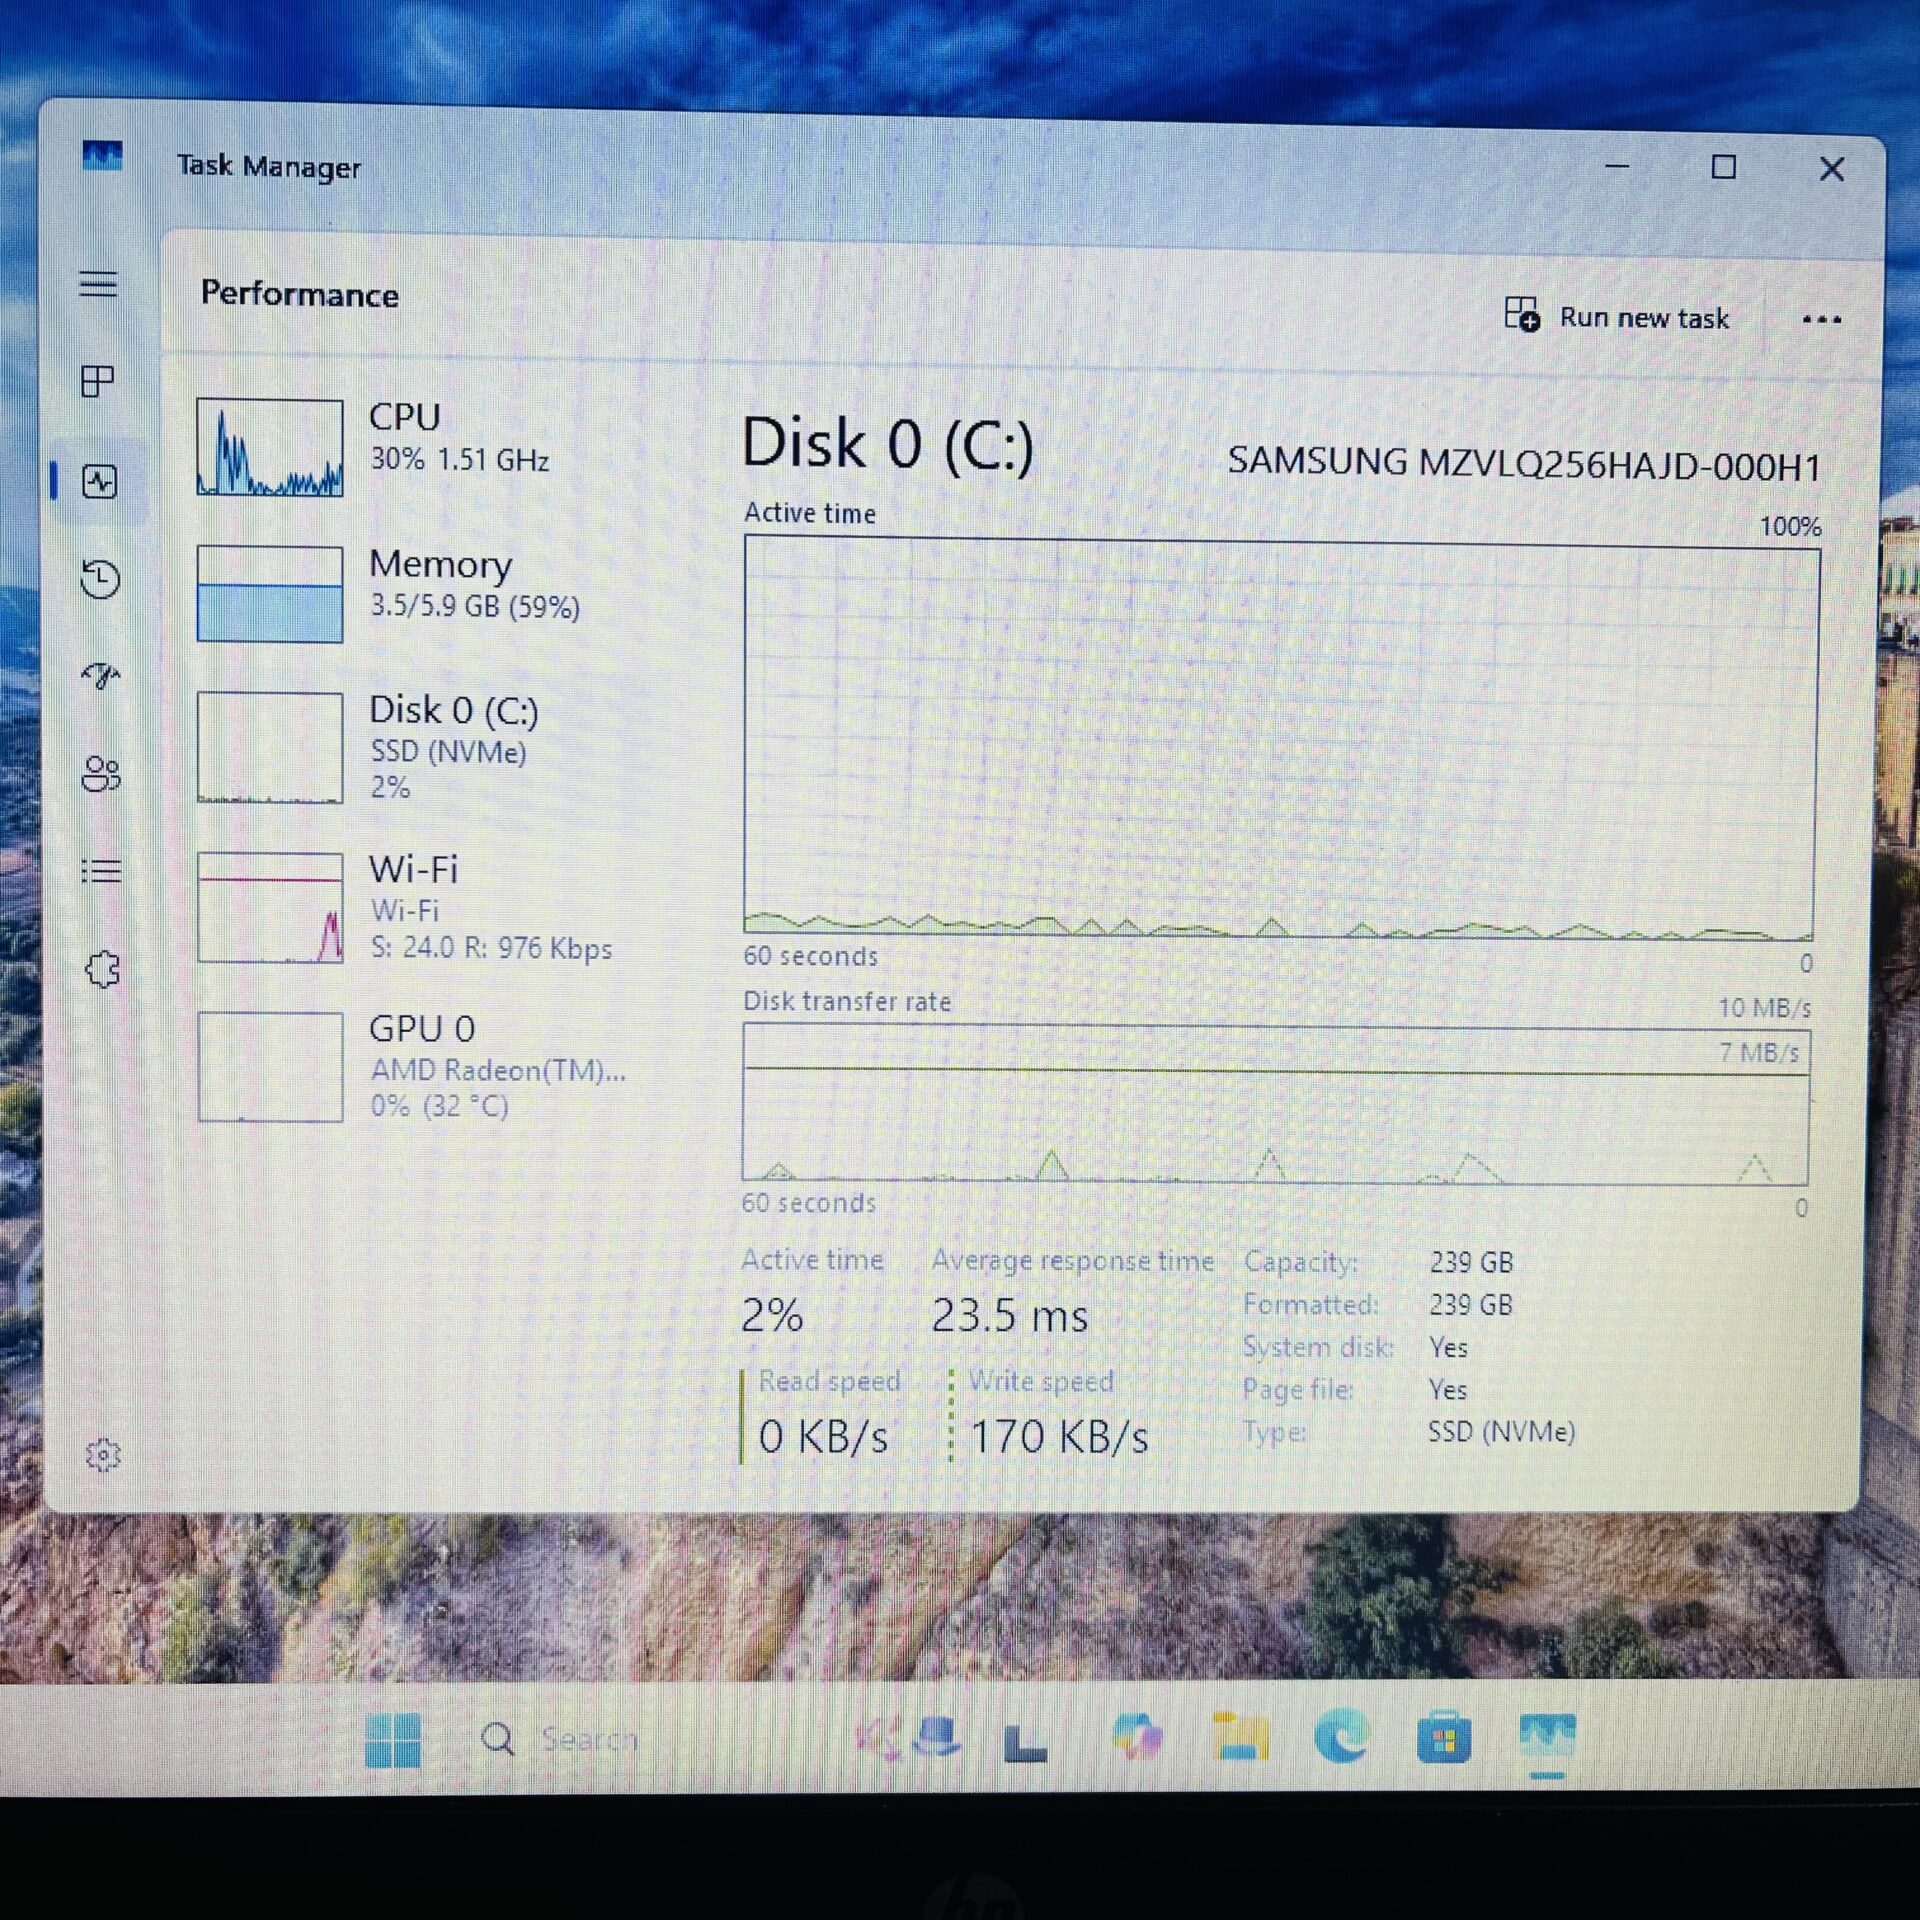
Task: Open the Startup apps view
Action: pos(100,678)
